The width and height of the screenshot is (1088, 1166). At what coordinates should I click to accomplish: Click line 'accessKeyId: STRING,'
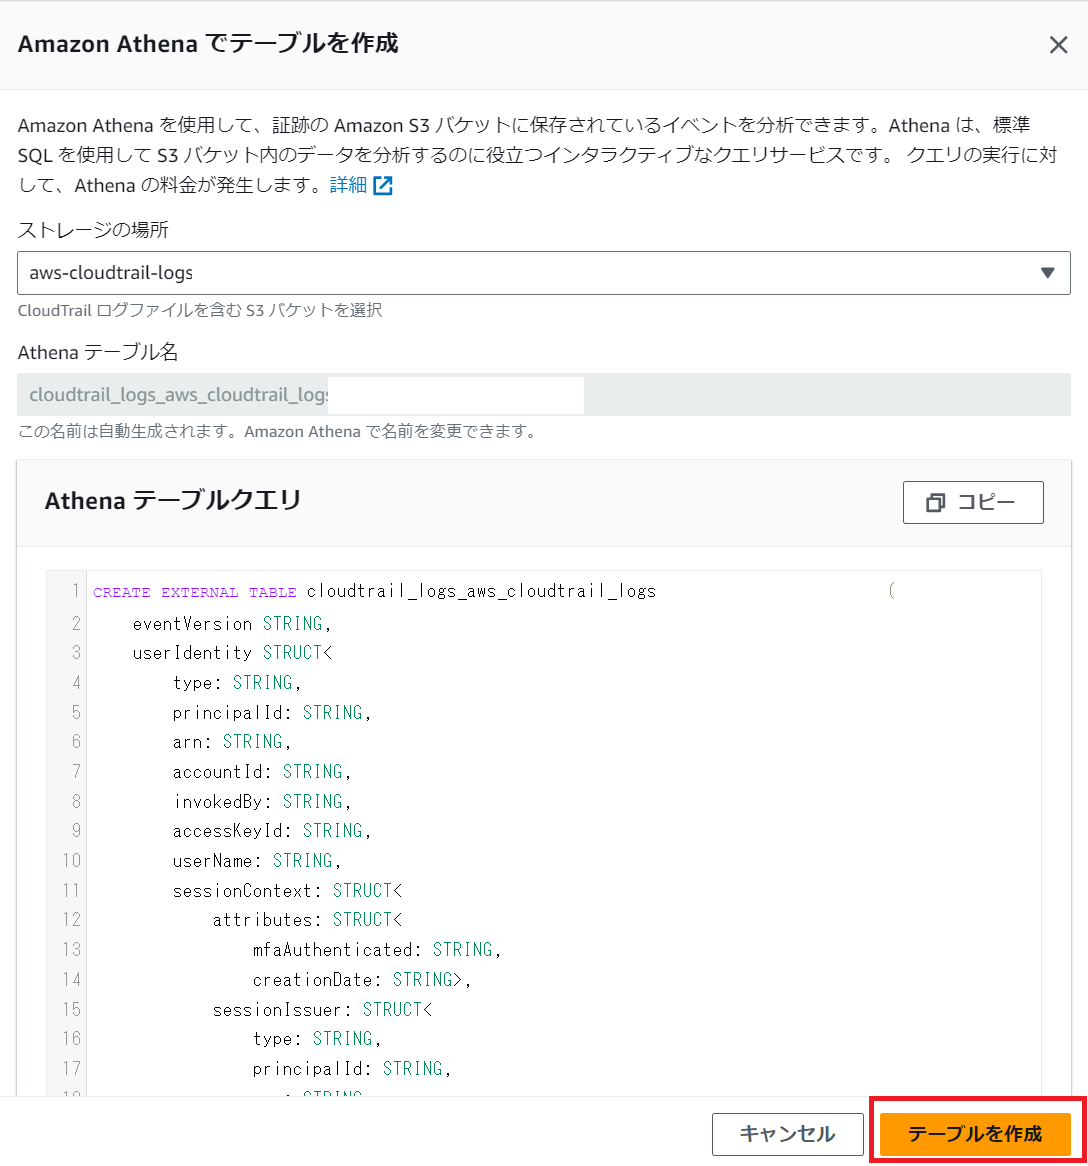272,831
